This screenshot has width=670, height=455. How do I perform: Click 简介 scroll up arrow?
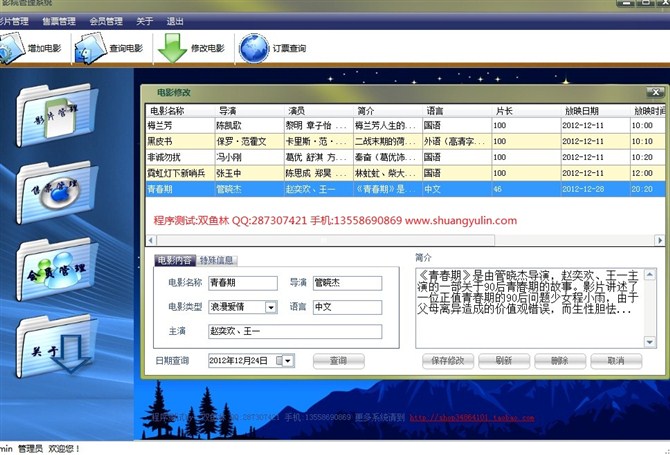click(650, 274)
